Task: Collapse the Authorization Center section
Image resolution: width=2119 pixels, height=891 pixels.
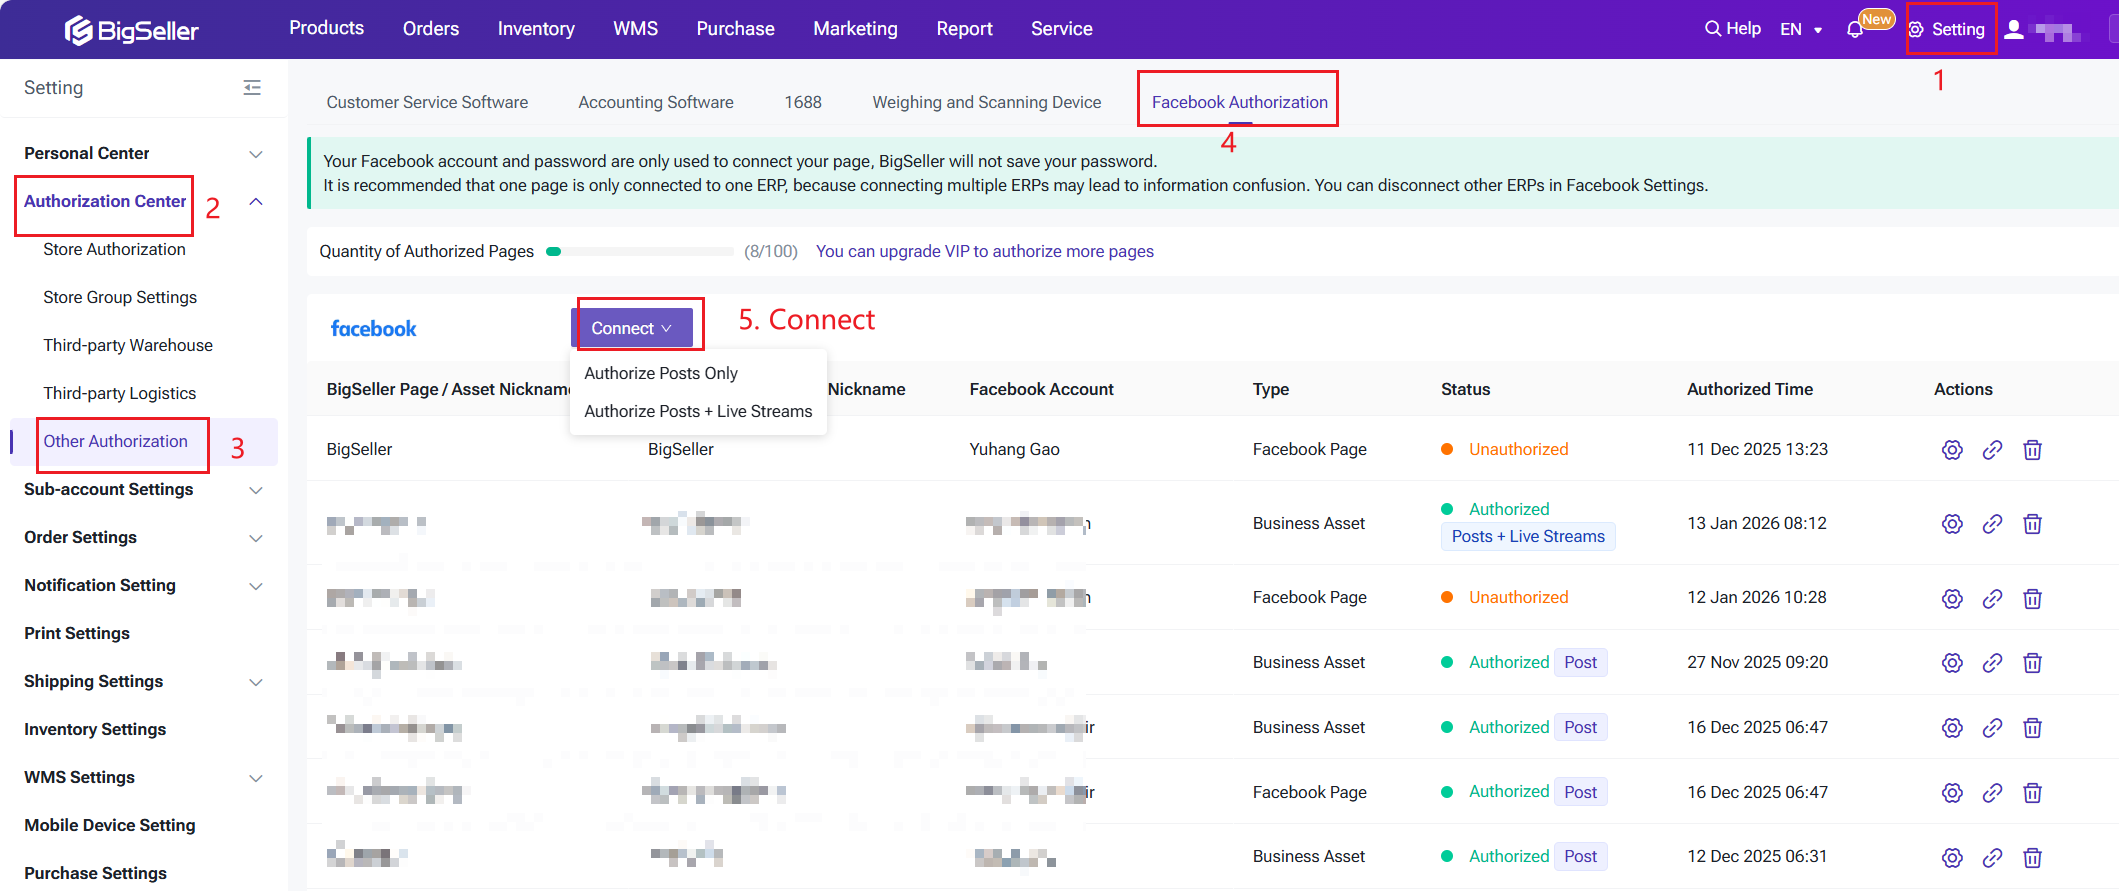Action: 256,202
